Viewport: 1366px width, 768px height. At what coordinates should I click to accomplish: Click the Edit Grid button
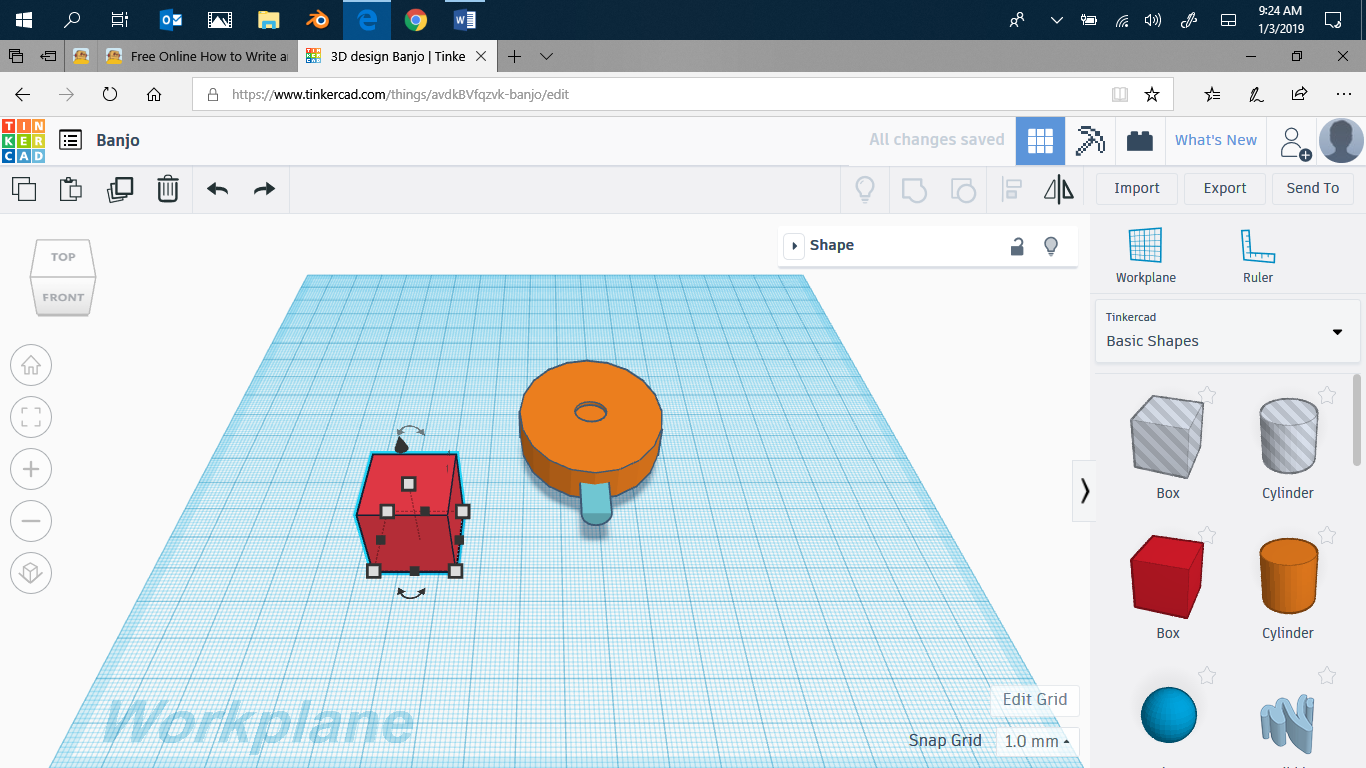point(1035,699)
